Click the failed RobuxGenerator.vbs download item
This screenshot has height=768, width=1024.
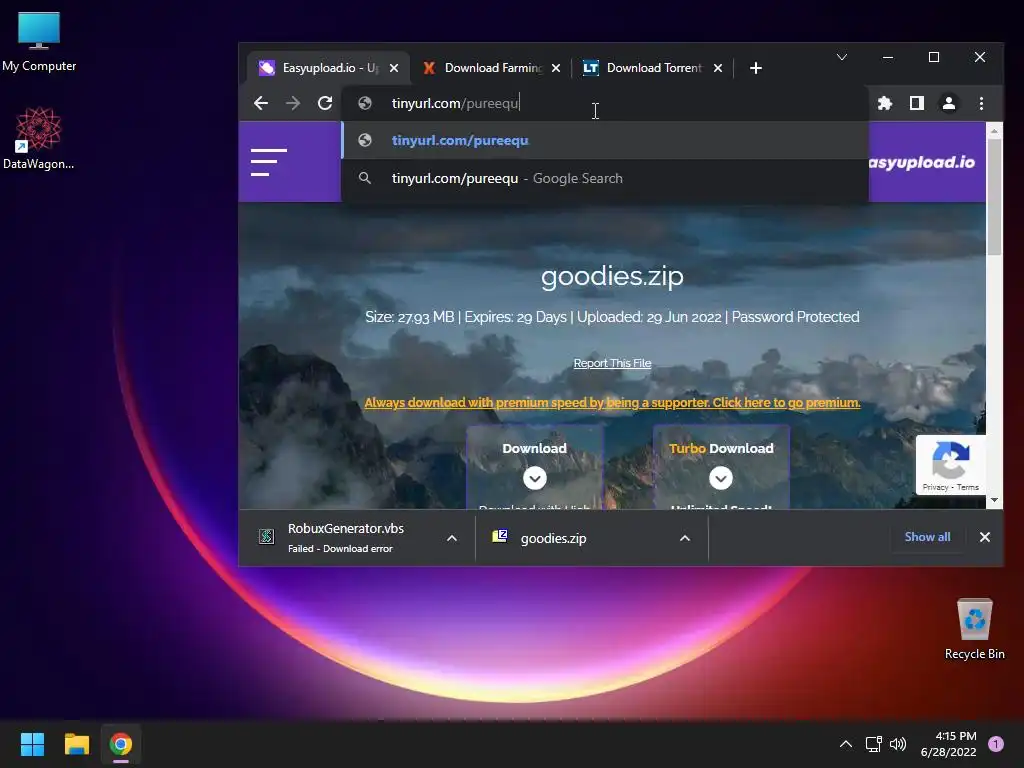345,537
